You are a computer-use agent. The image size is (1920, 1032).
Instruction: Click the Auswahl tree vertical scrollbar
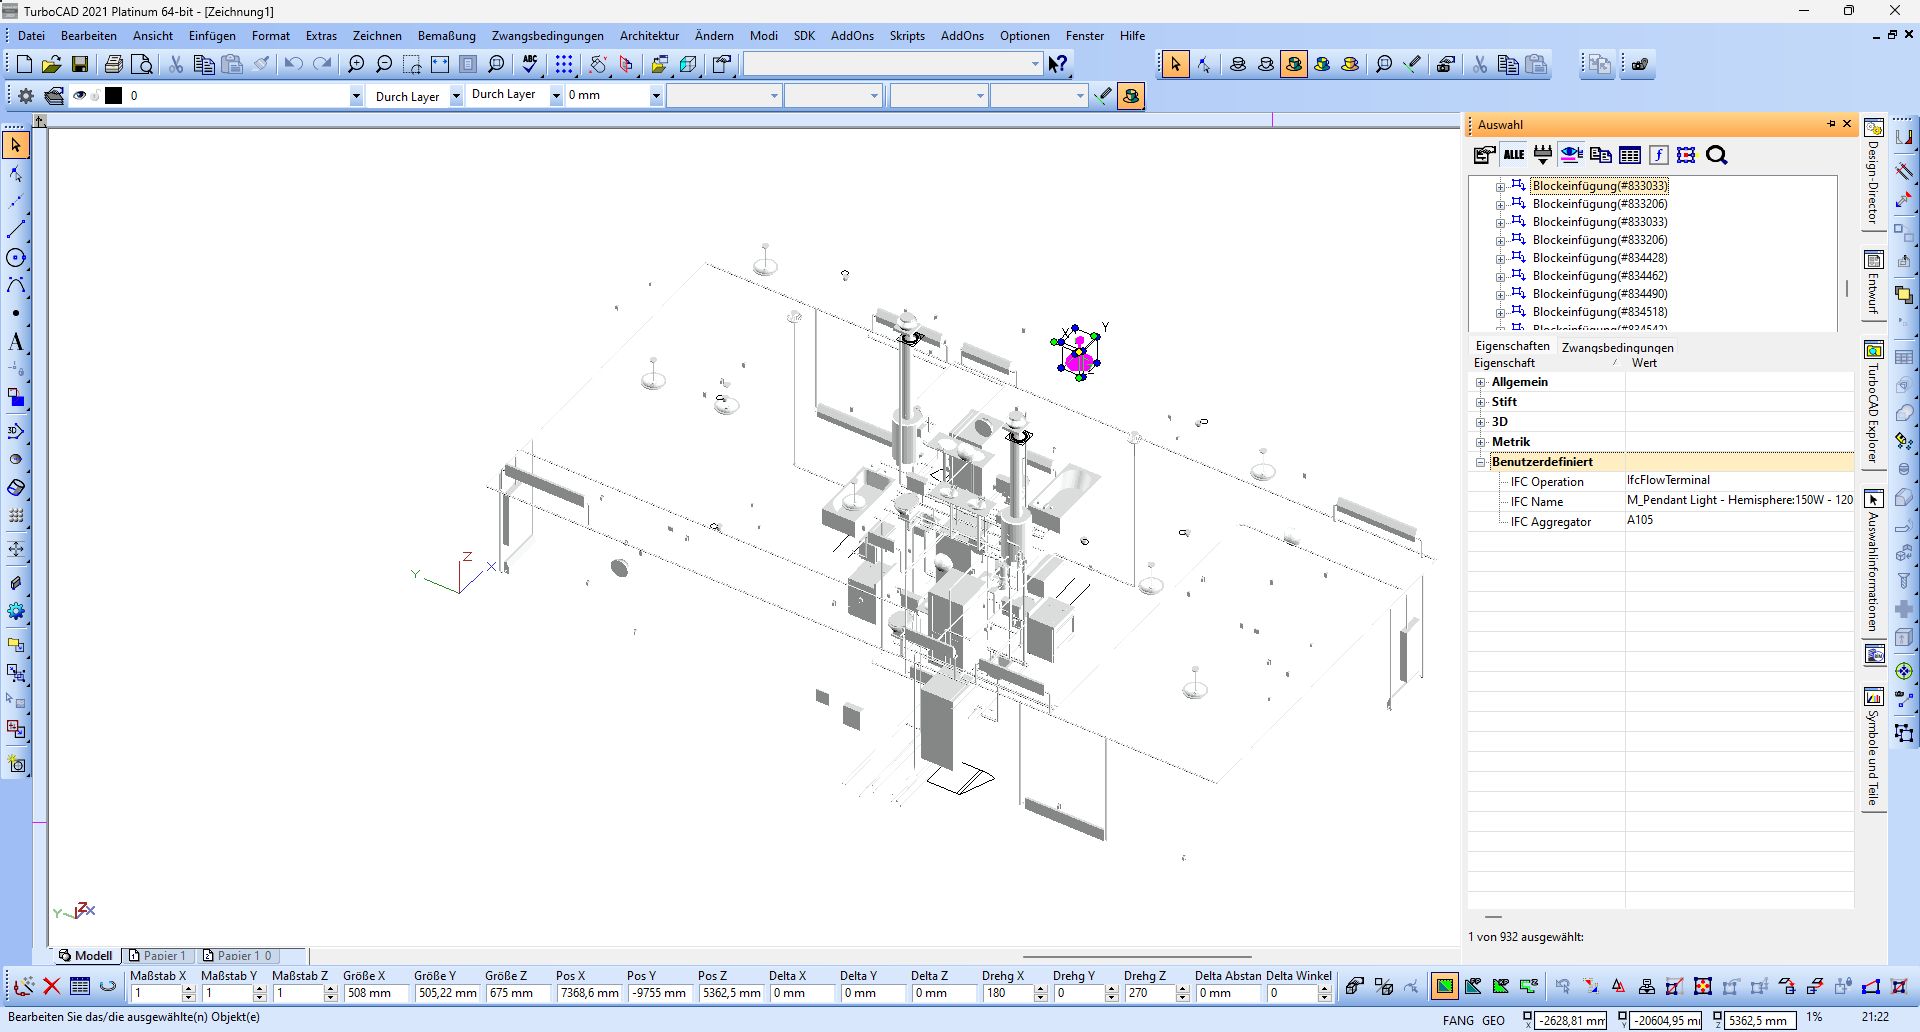(x=1846, y=288)
